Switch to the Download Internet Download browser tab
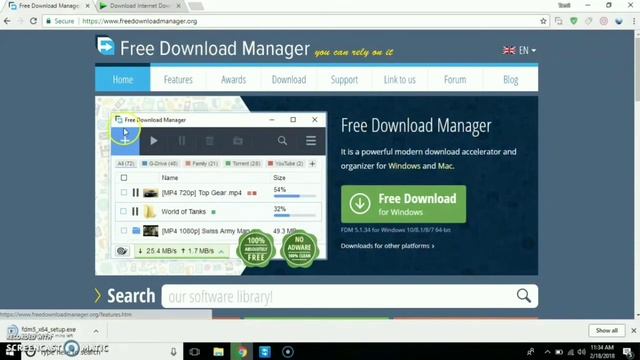 (140, 6)
